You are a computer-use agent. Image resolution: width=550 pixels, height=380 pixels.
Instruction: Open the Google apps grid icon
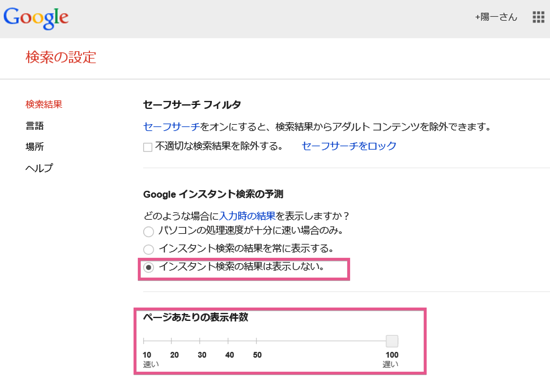click(538, 17)
